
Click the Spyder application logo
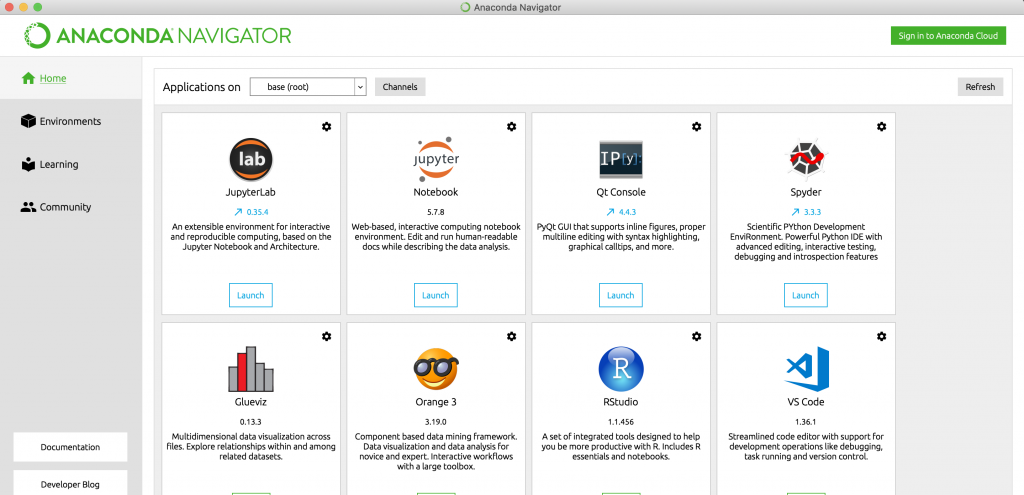click(805, 159)
